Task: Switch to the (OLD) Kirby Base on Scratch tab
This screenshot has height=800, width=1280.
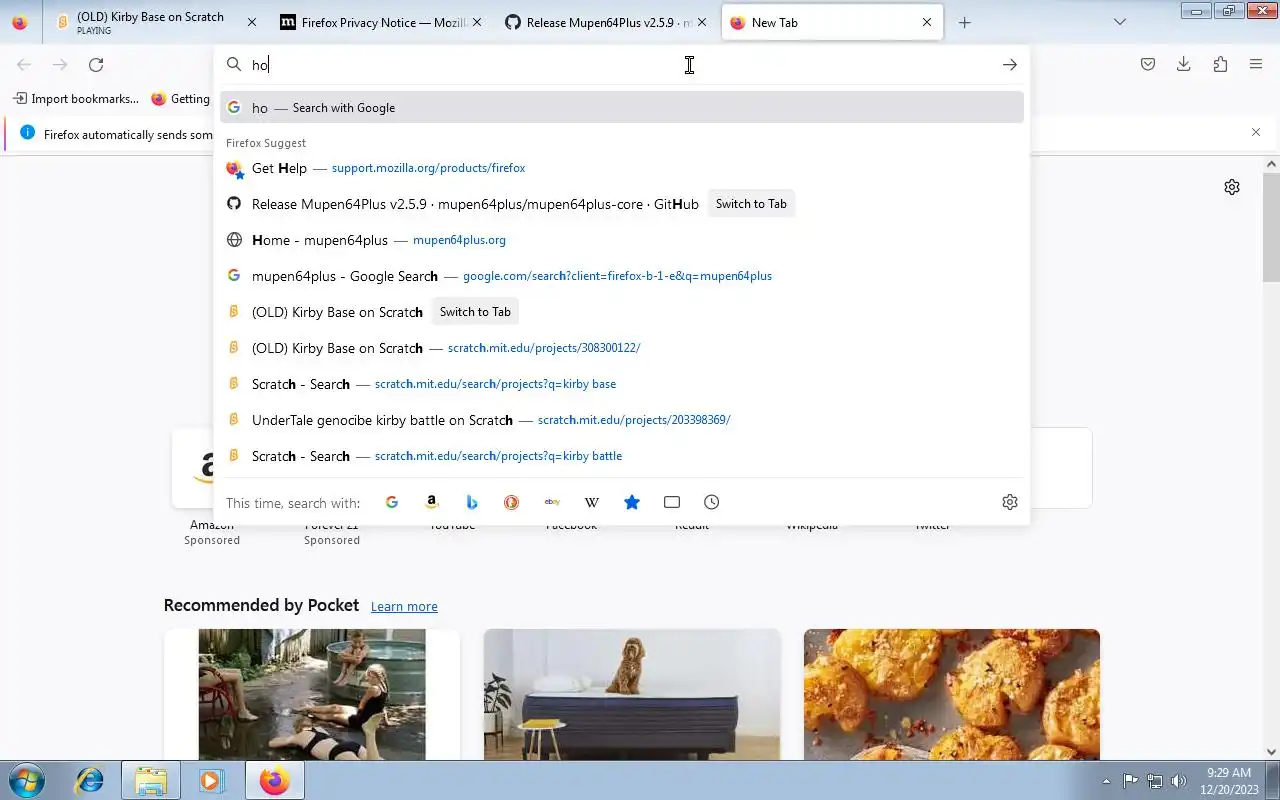Action: [x=150, y=22]
